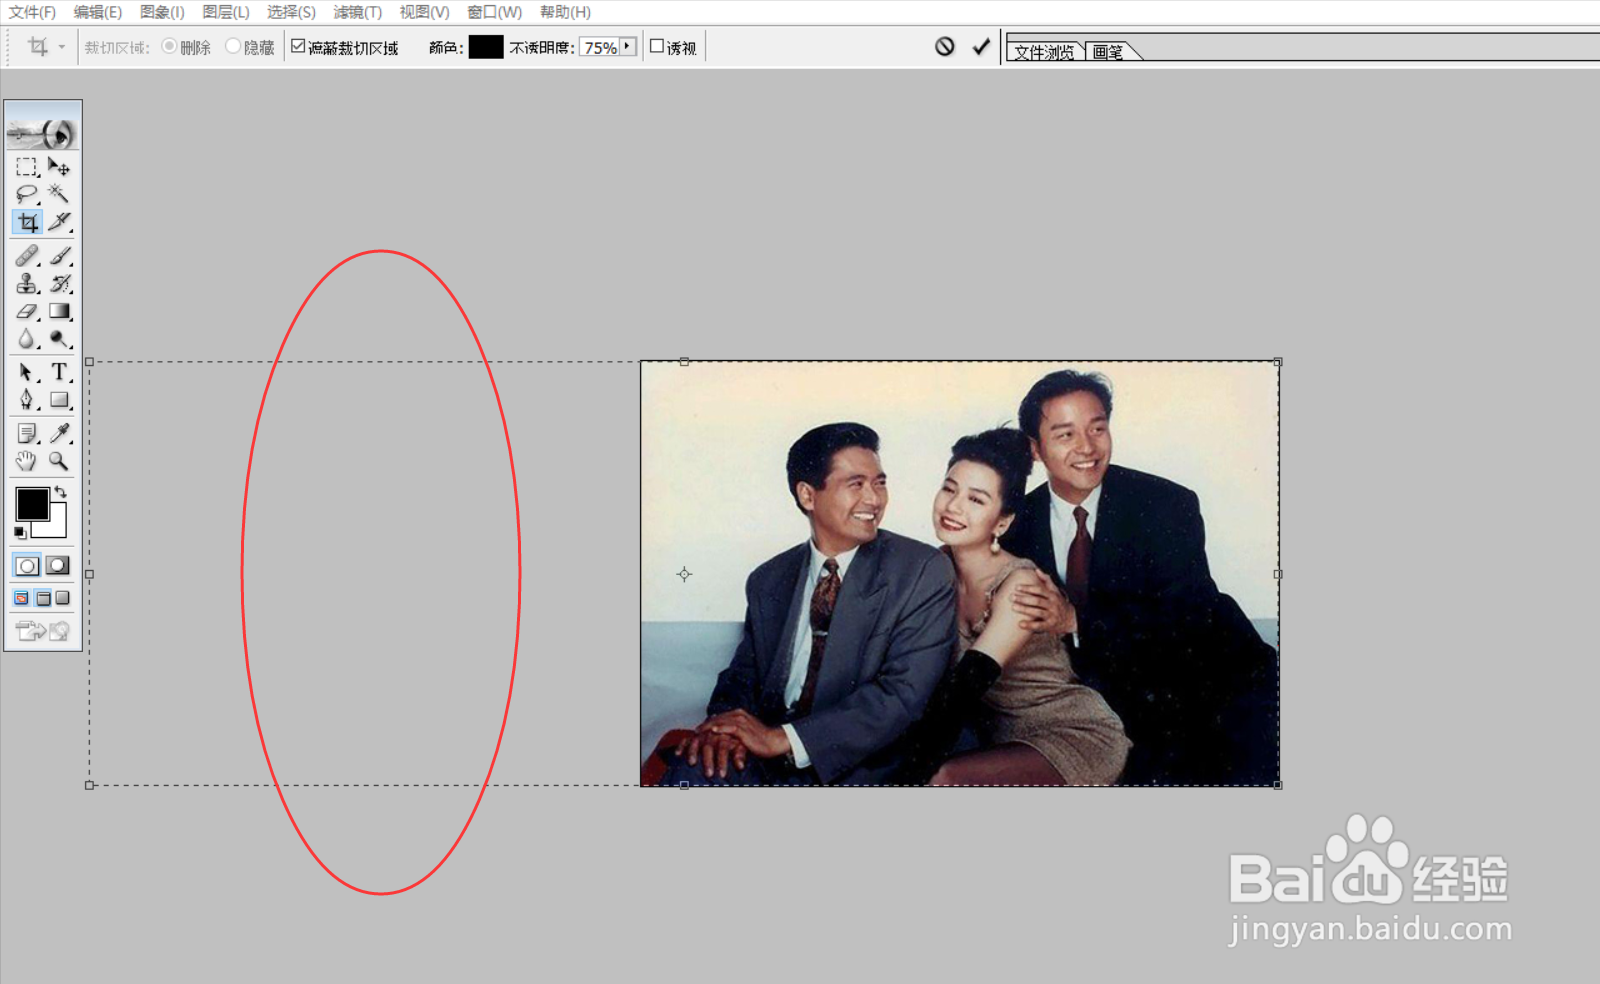Select the Slice tool
This screenshot has width=1600, height=984.
click(59, 222)
